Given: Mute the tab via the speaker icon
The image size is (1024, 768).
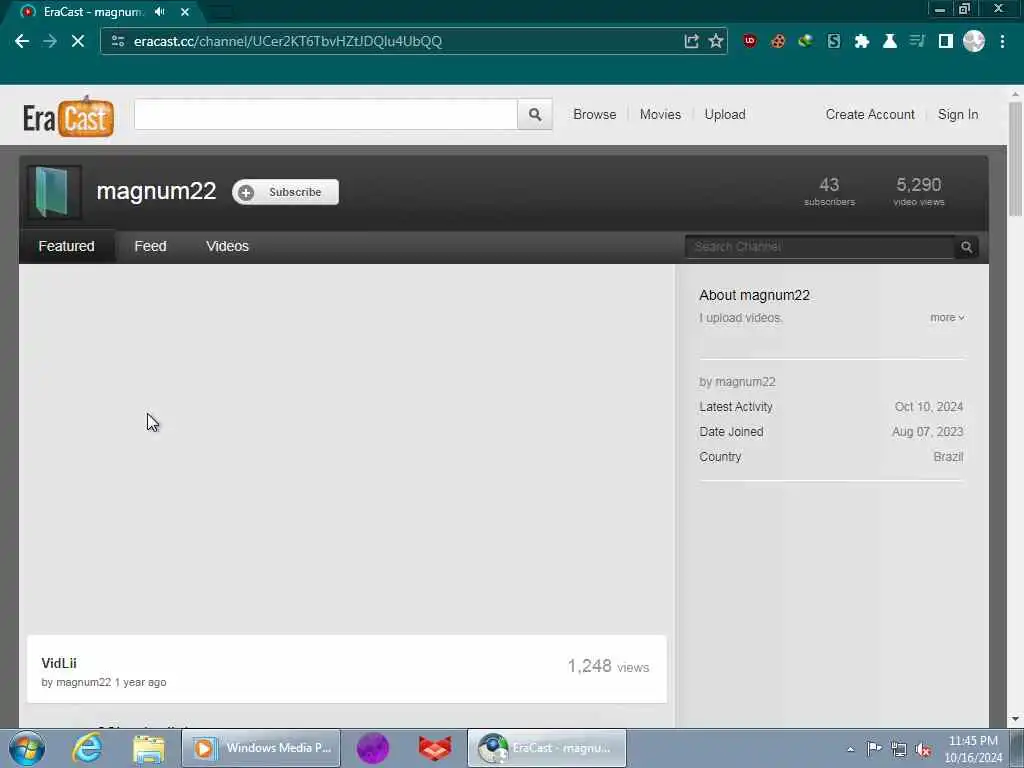Looking at the screenshot, I should point(160,12).
